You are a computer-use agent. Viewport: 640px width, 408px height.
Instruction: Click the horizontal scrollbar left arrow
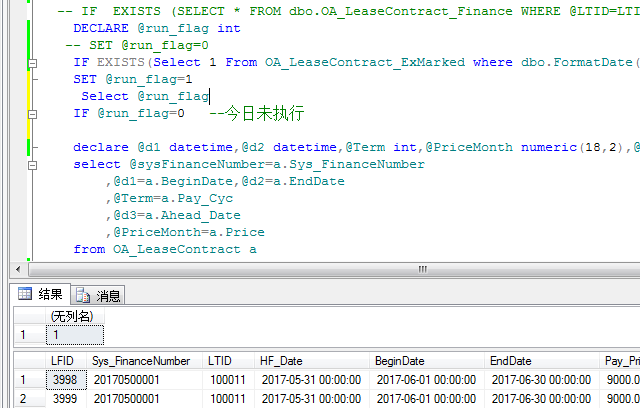tap(18, 269)
